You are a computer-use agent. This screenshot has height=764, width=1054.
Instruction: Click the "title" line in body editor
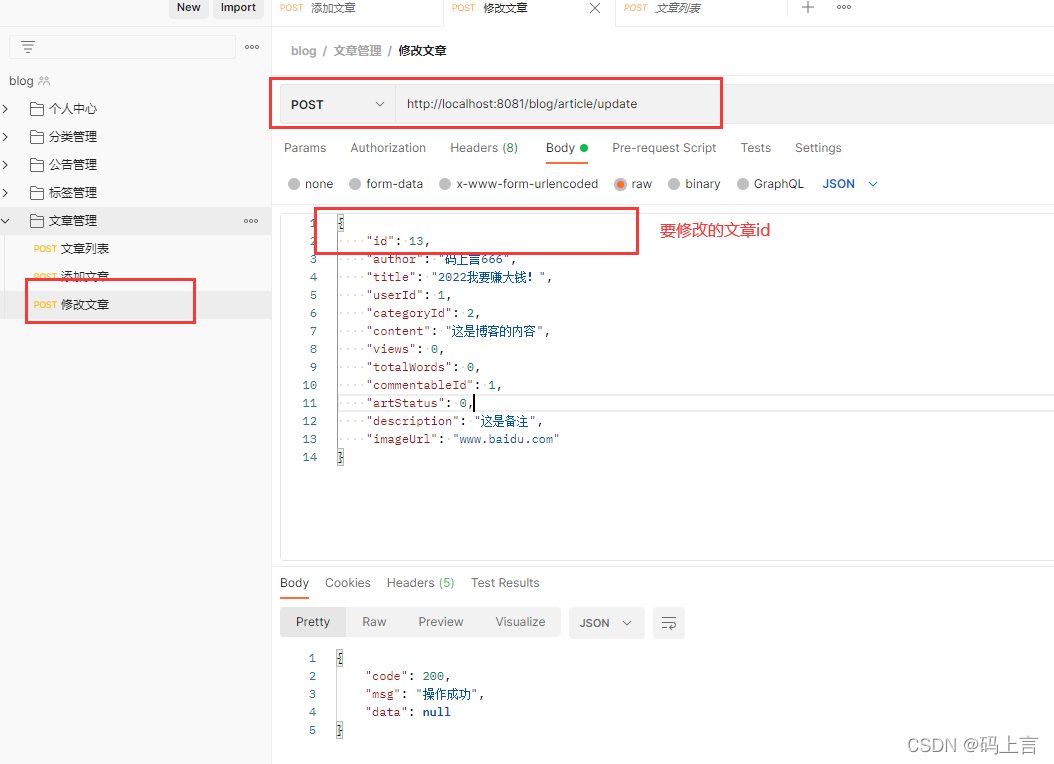(x=459, y=277)
